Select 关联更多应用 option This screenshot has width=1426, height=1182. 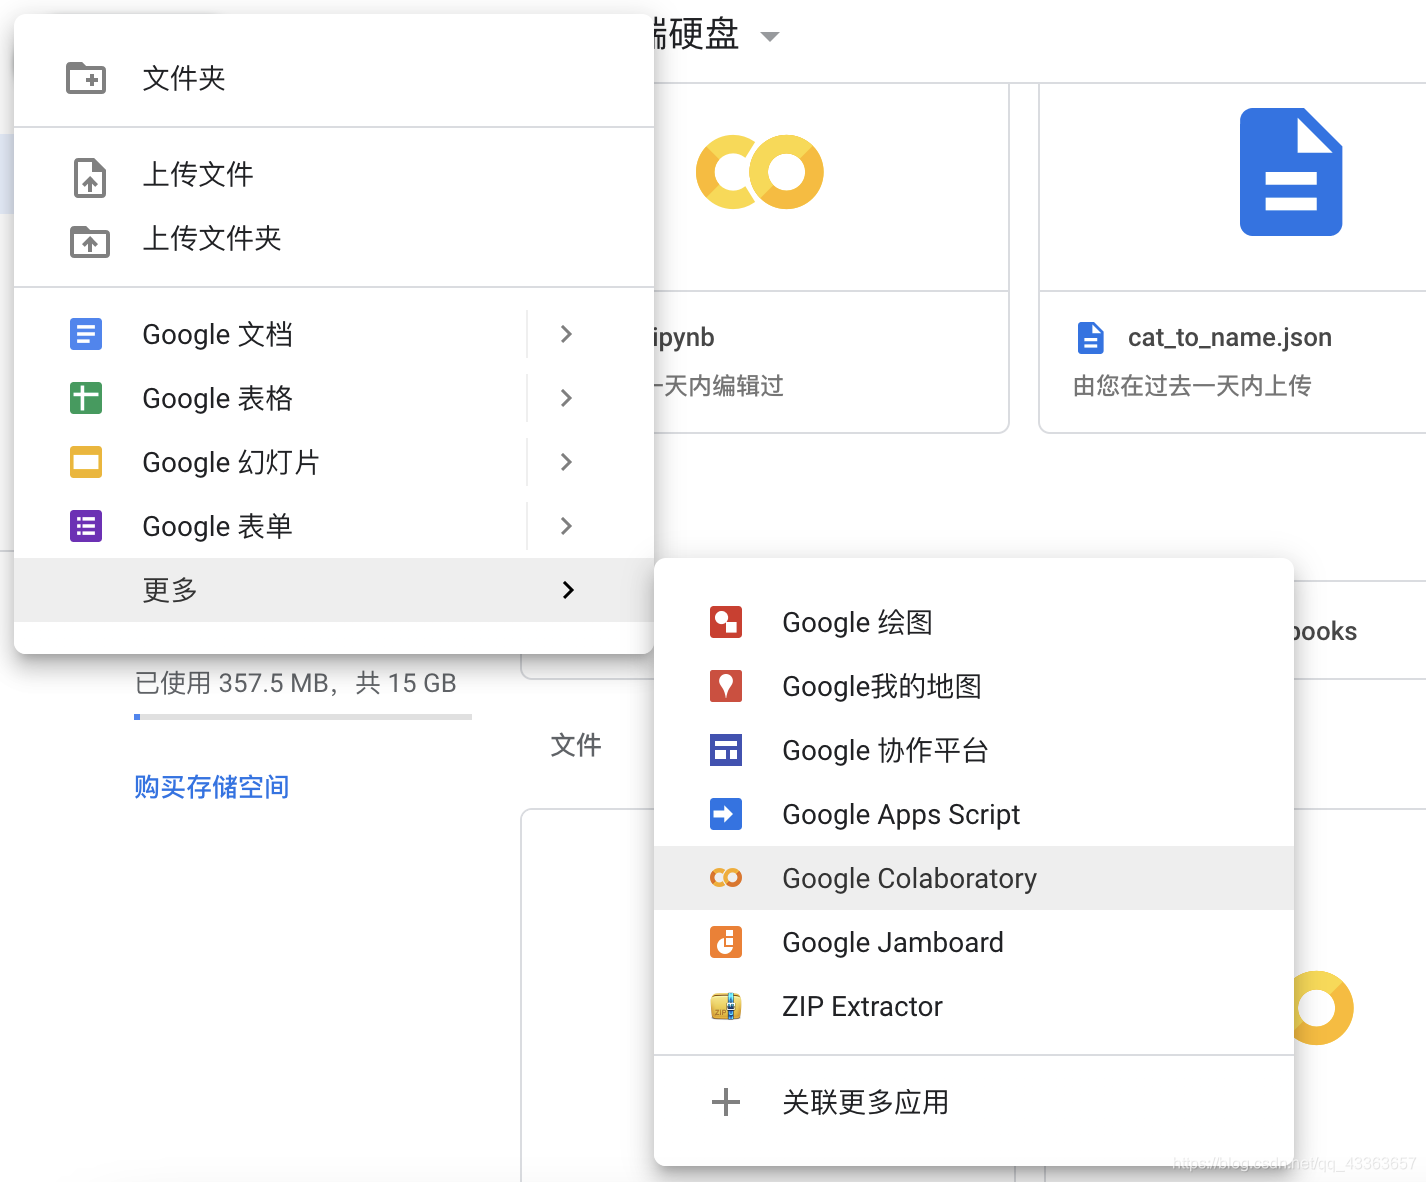(x=974, y=1102)
